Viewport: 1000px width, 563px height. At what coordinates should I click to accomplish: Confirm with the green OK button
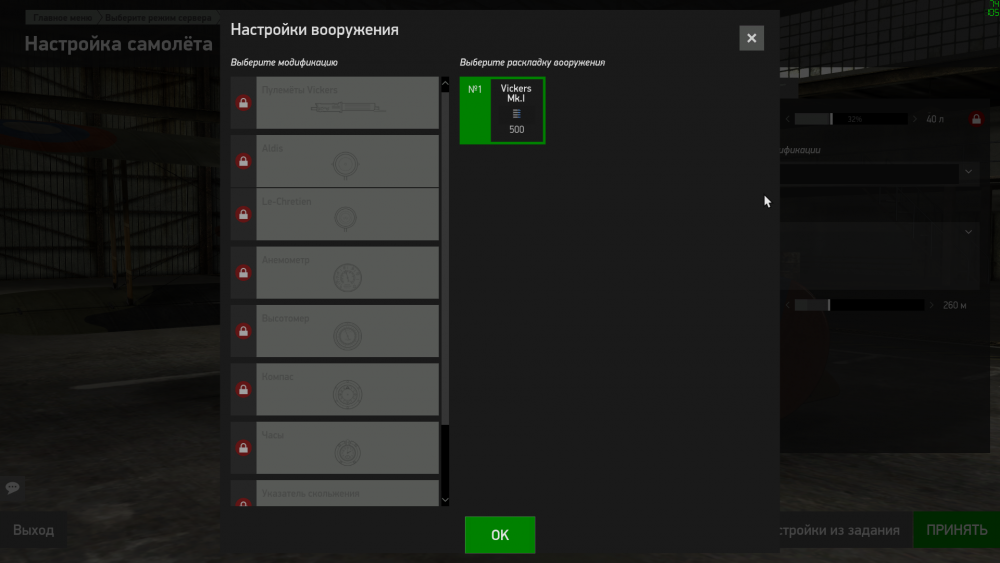500,535
